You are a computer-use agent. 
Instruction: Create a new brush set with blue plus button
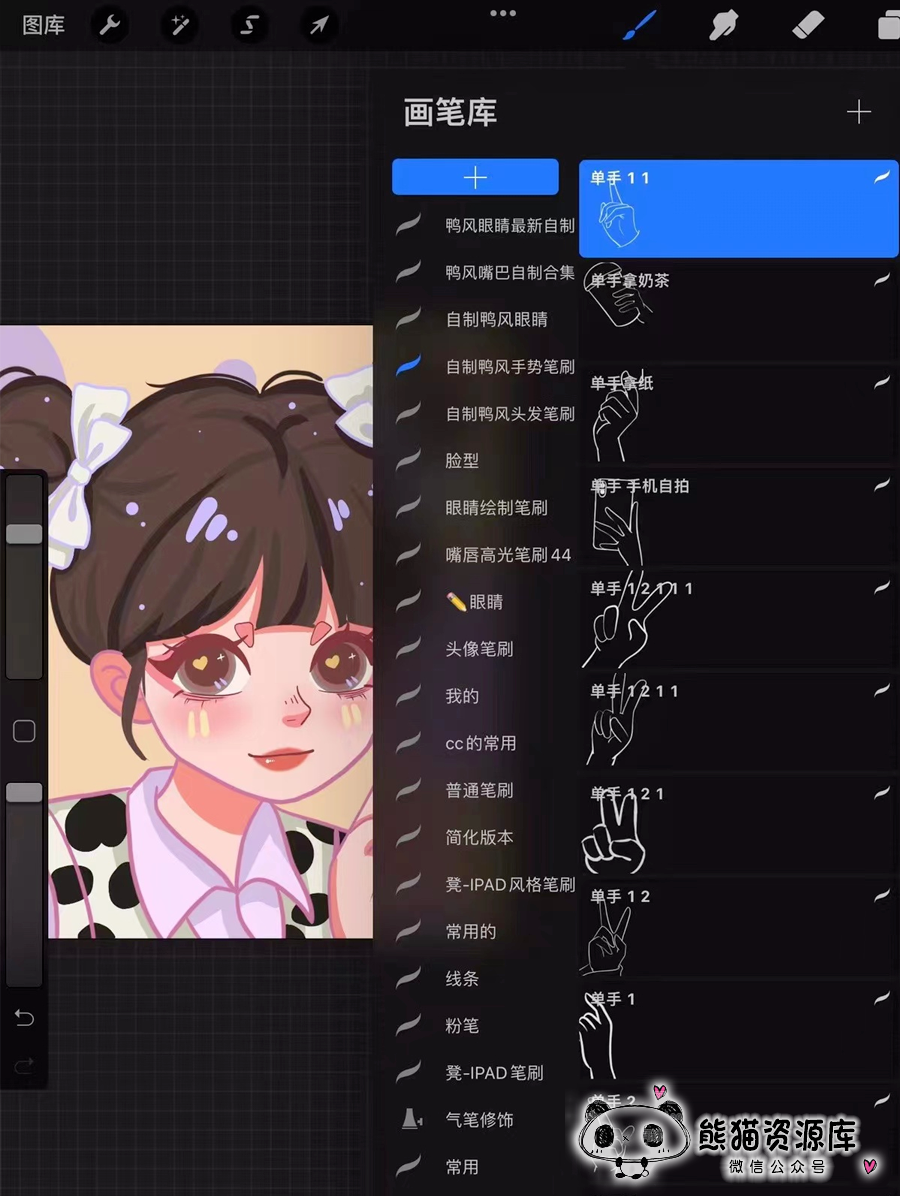pyautogui.click(x=474, y=176)
